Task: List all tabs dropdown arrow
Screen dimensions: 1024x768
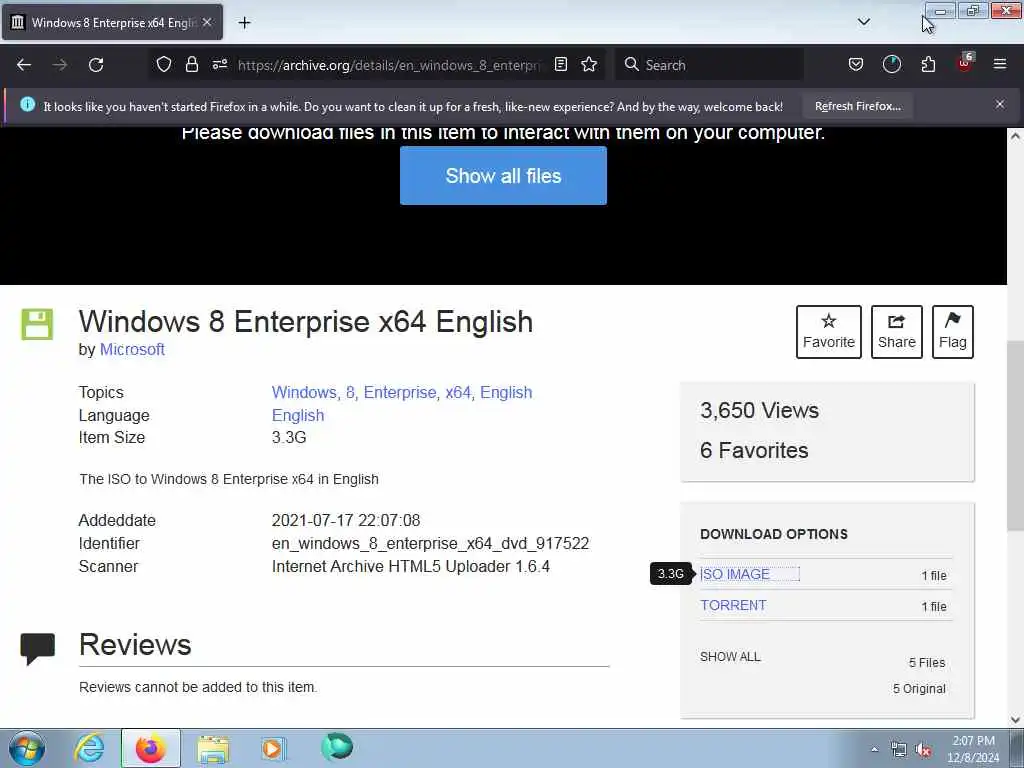Action: click(863, 22)
